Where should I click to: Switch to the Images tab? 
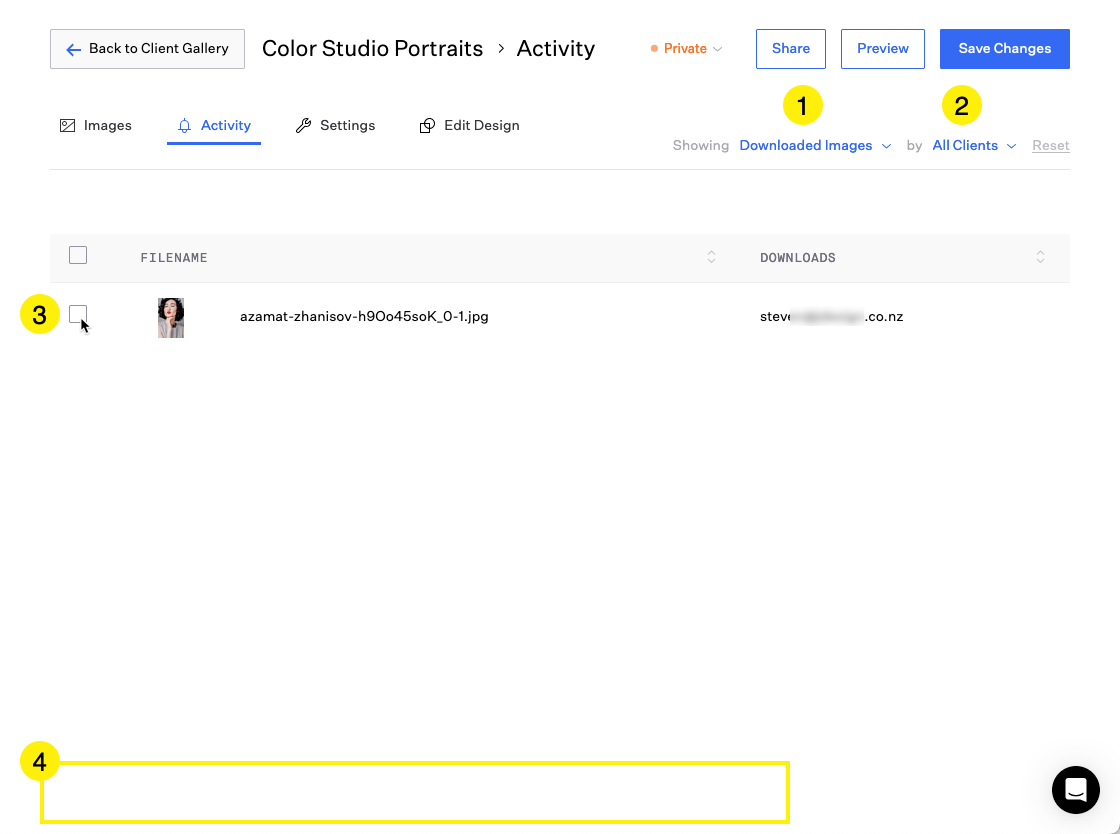point(107,126)
